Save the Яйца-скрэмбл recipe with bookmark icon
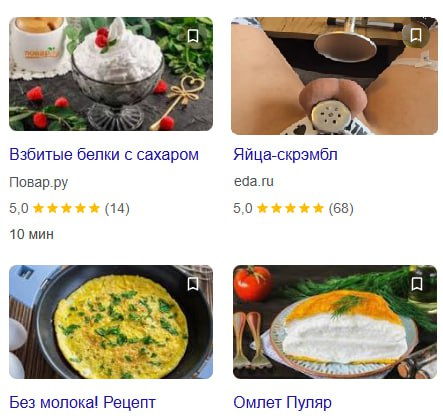 click(x=416, y=35)
